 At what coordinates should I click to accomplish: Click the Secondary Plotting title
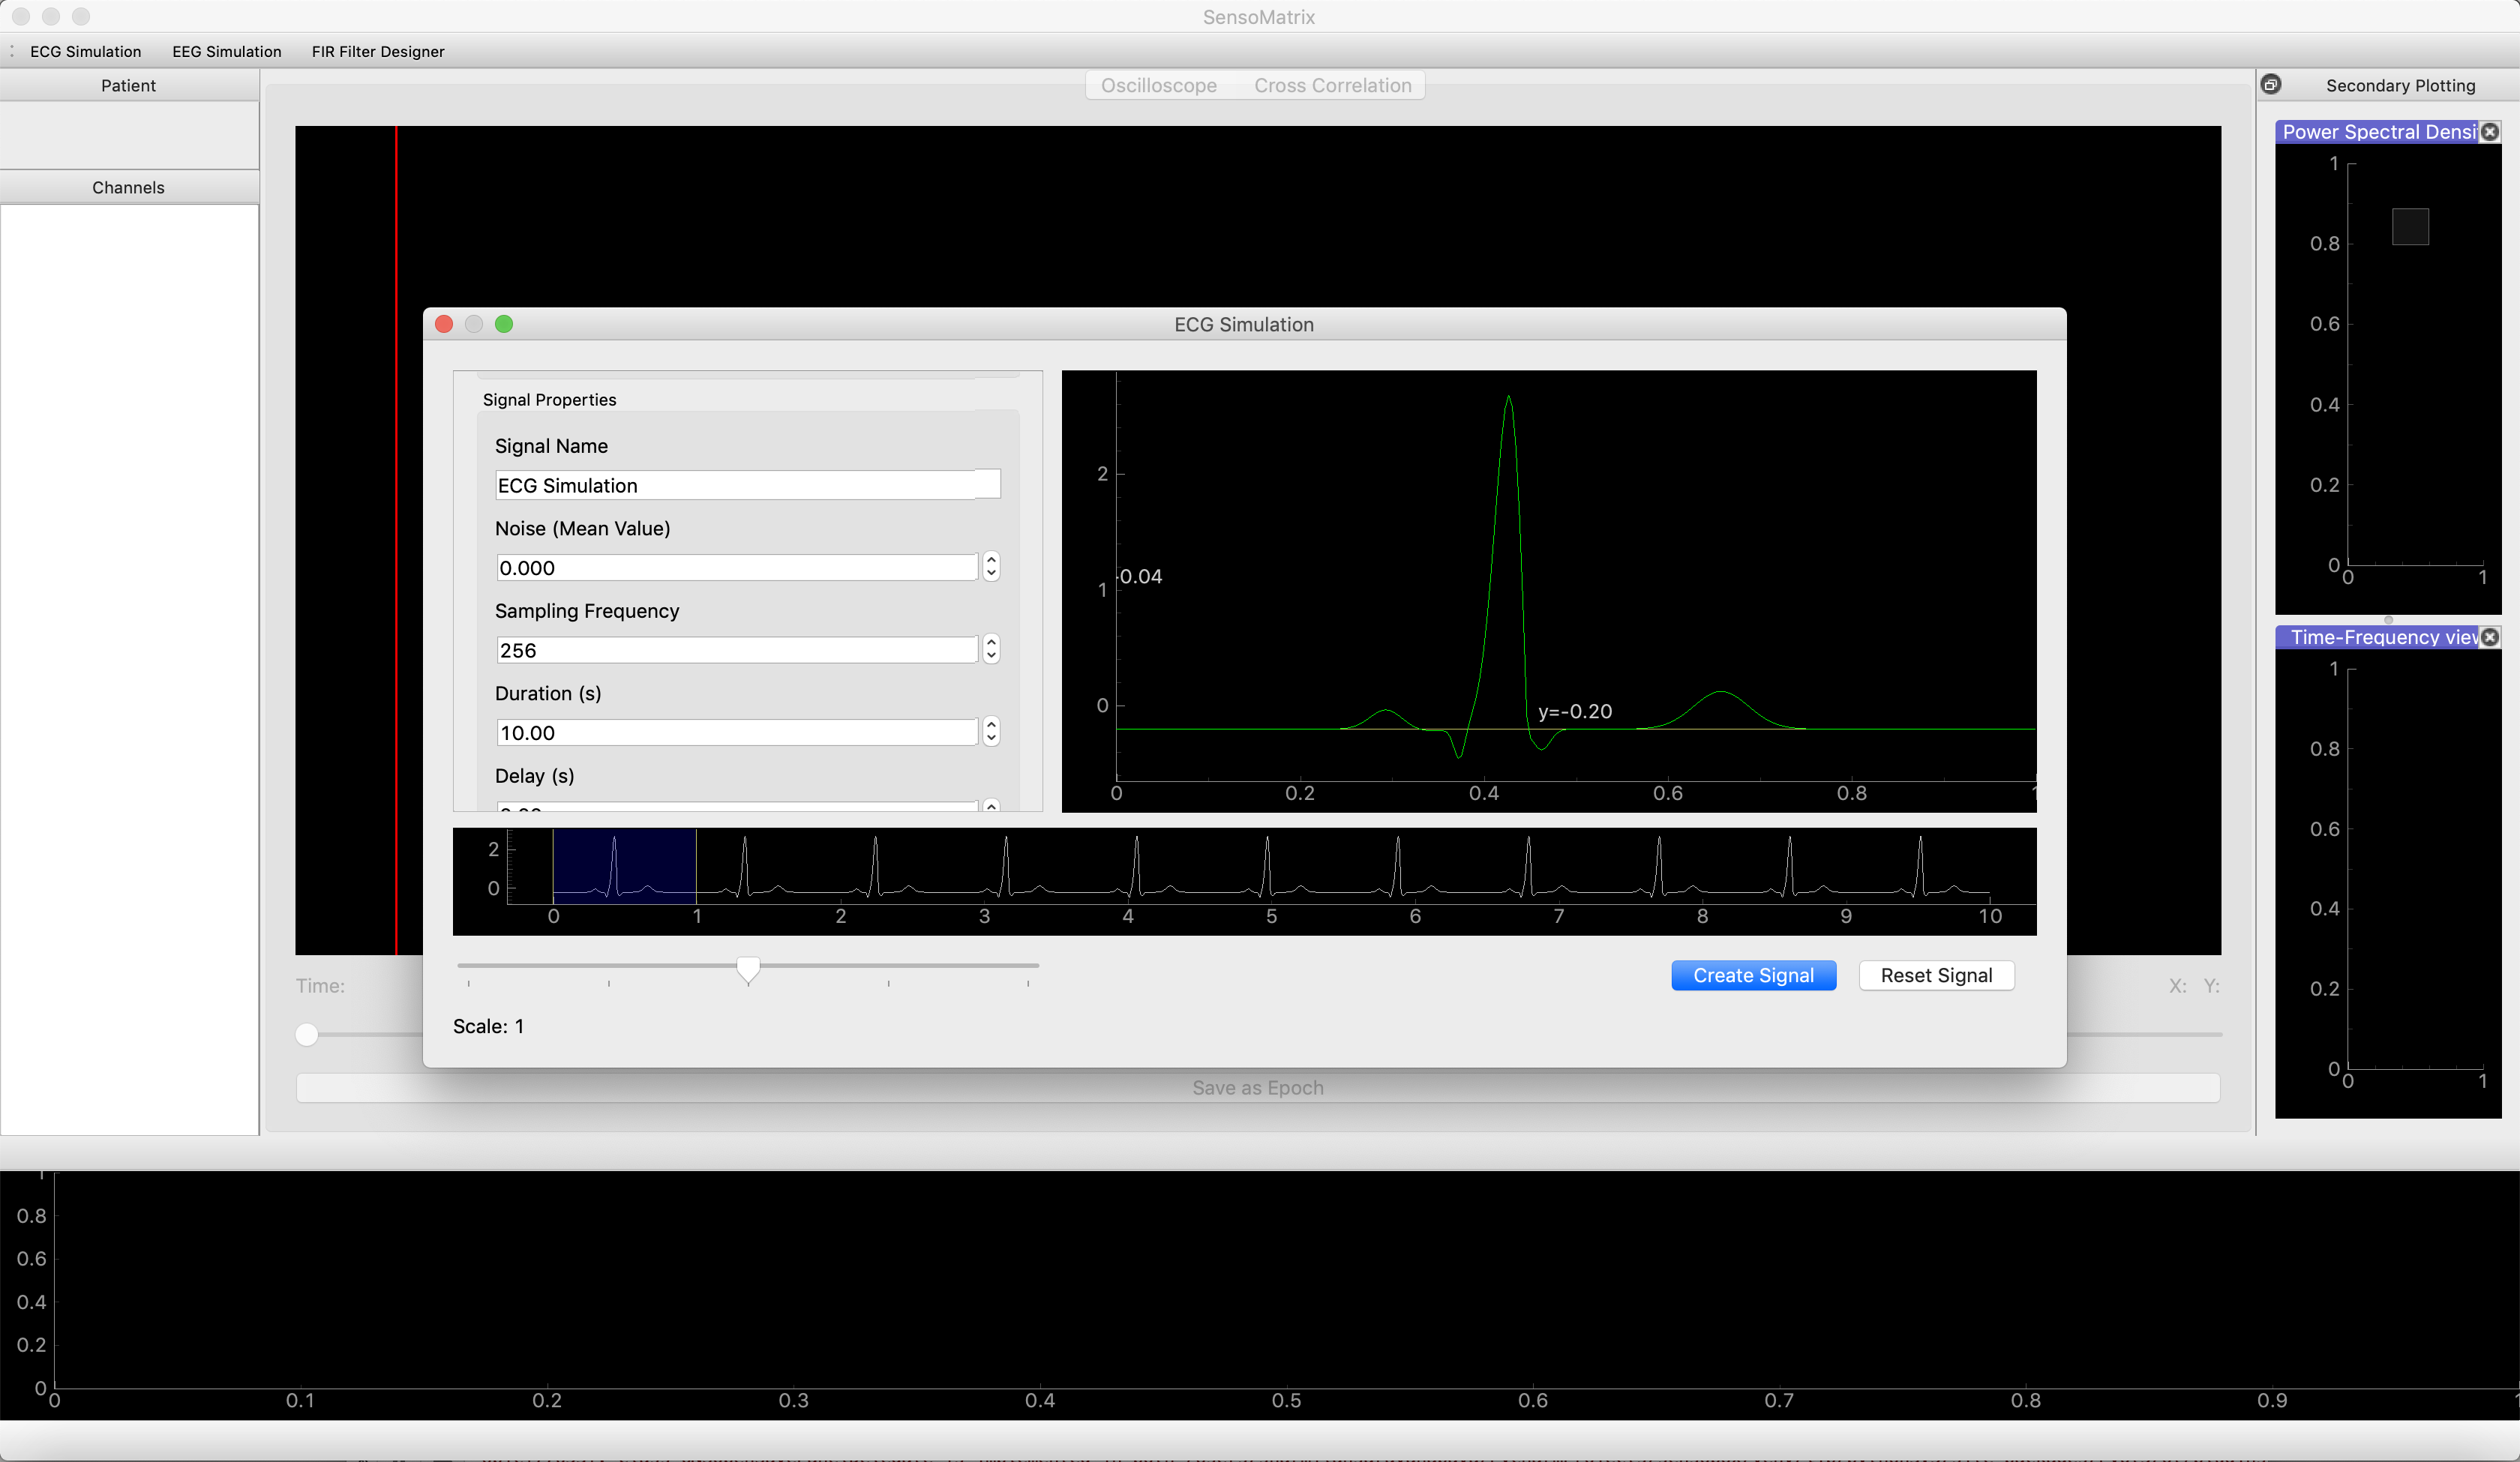pos(2400,86)
